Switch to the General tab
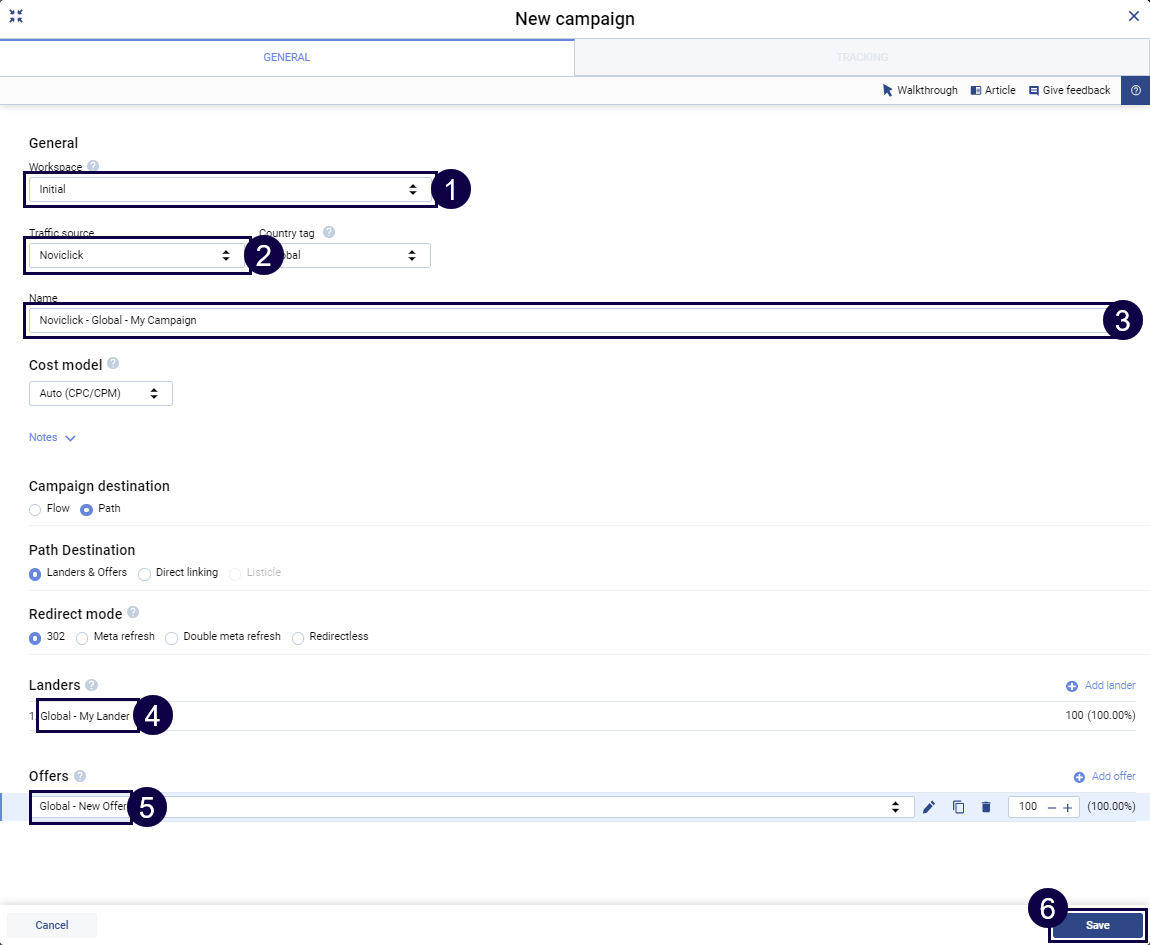 [x=286, y=58]
